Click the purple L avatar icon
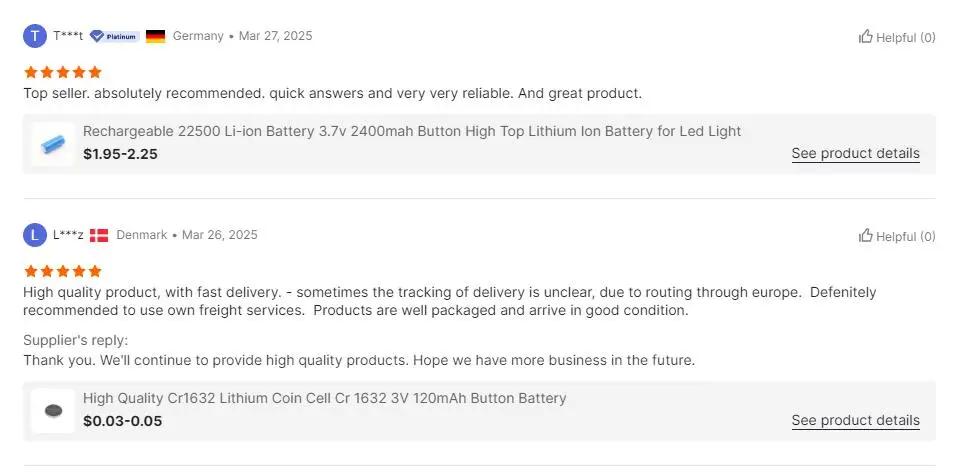This screenshot has height=475, width=968. coord(35,235)
